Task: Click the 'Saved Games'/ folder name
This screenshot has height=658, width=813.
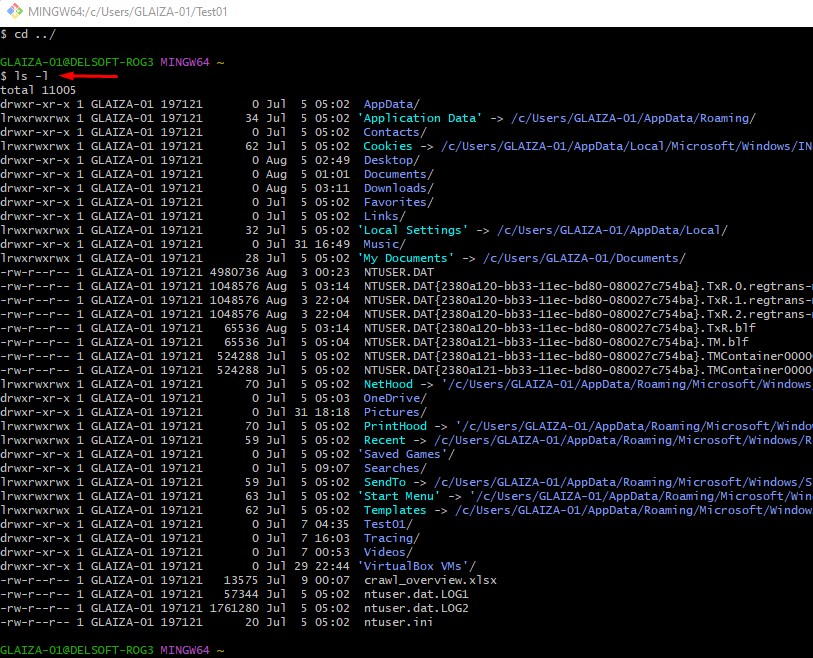Action: [x=405, y=454]
